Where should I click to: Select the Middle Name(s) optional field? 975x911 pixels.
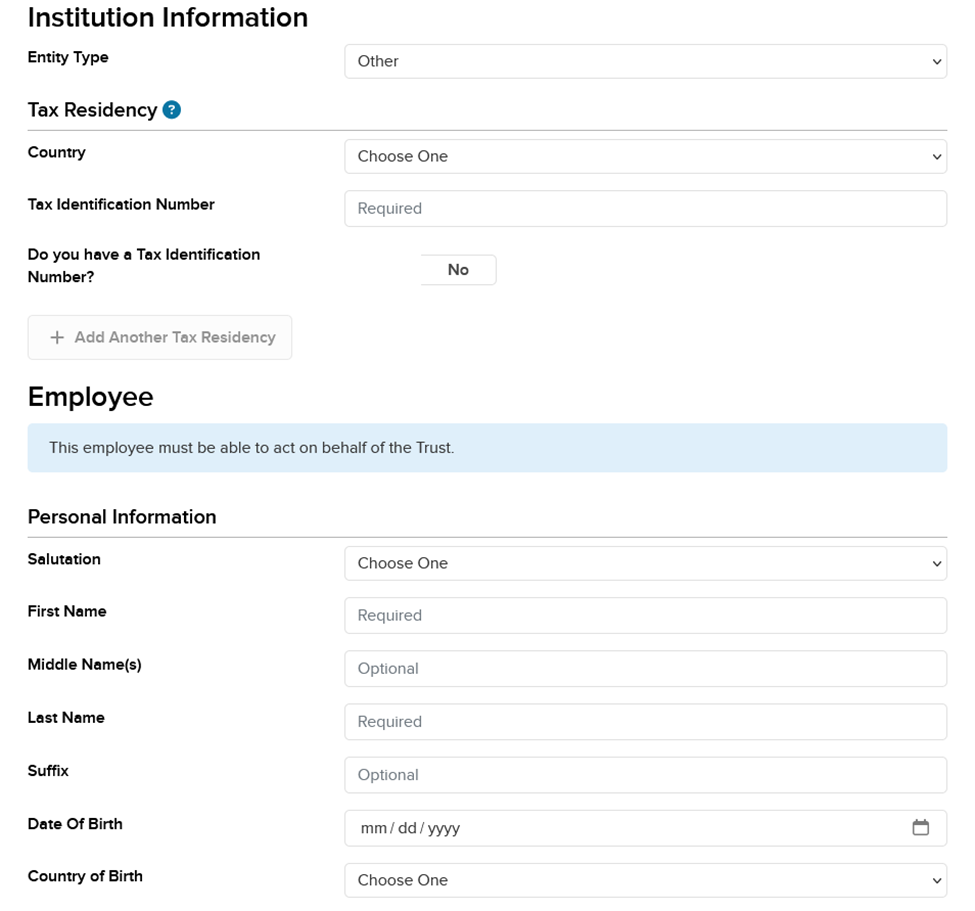coord(645,668)
